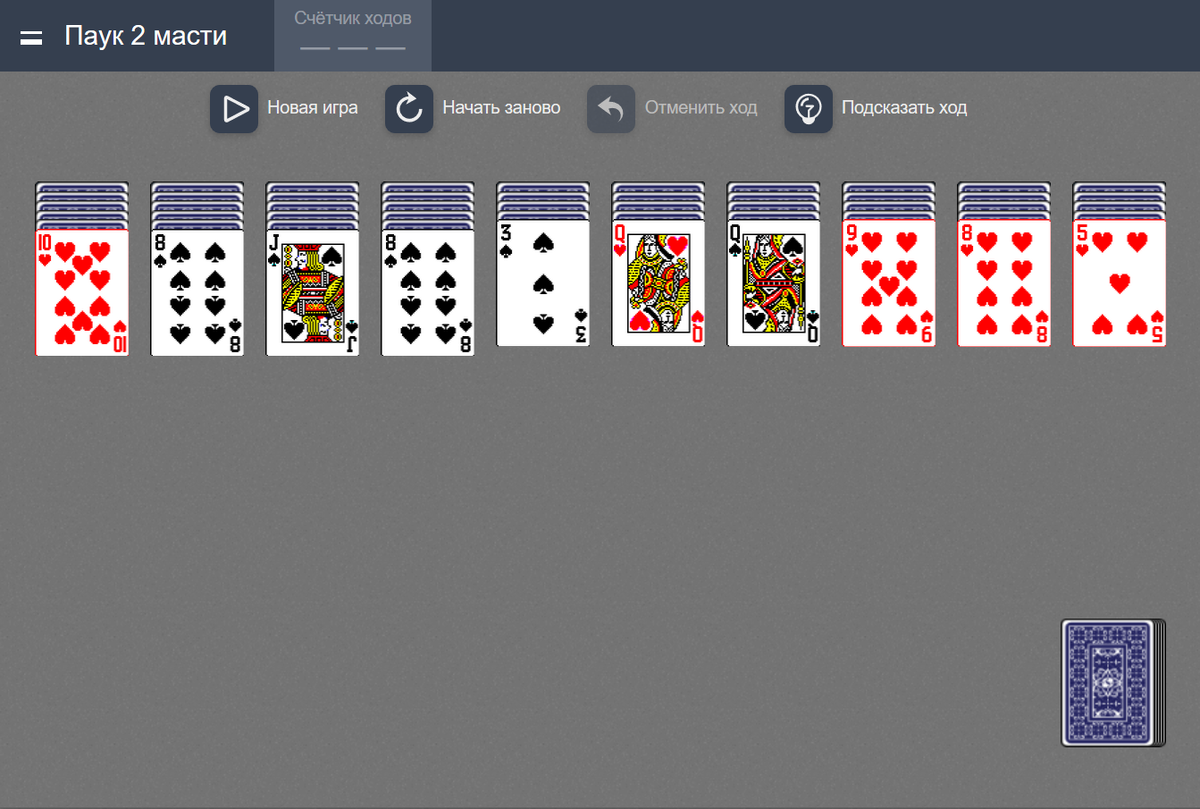The width and height of the screenshot is (1200, 809).
Task: Select the 8 of spades in second column
Action: [197, 292]
